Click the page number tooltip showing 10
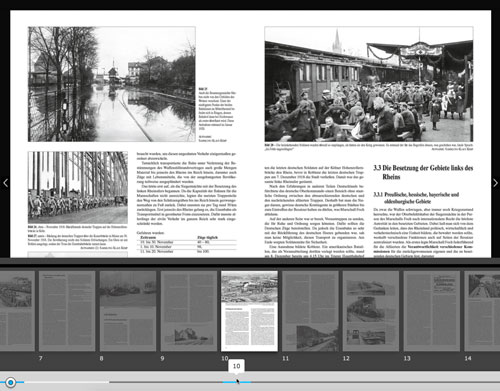This screenshot has width=500, height=391. coord(236,366)
